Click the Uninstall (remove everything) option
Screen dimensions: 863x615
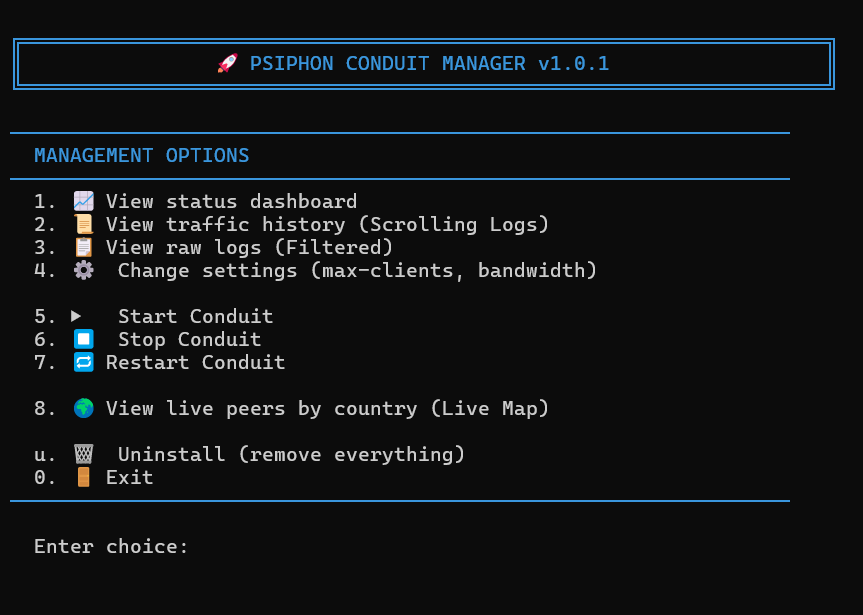290,453
